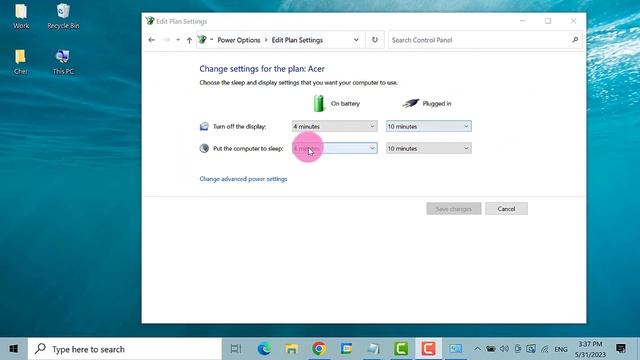This screenshot has height=360, width=640.
Task: Click the Edit Plan Settings breadcrumb
Action: tap(297, 40)
